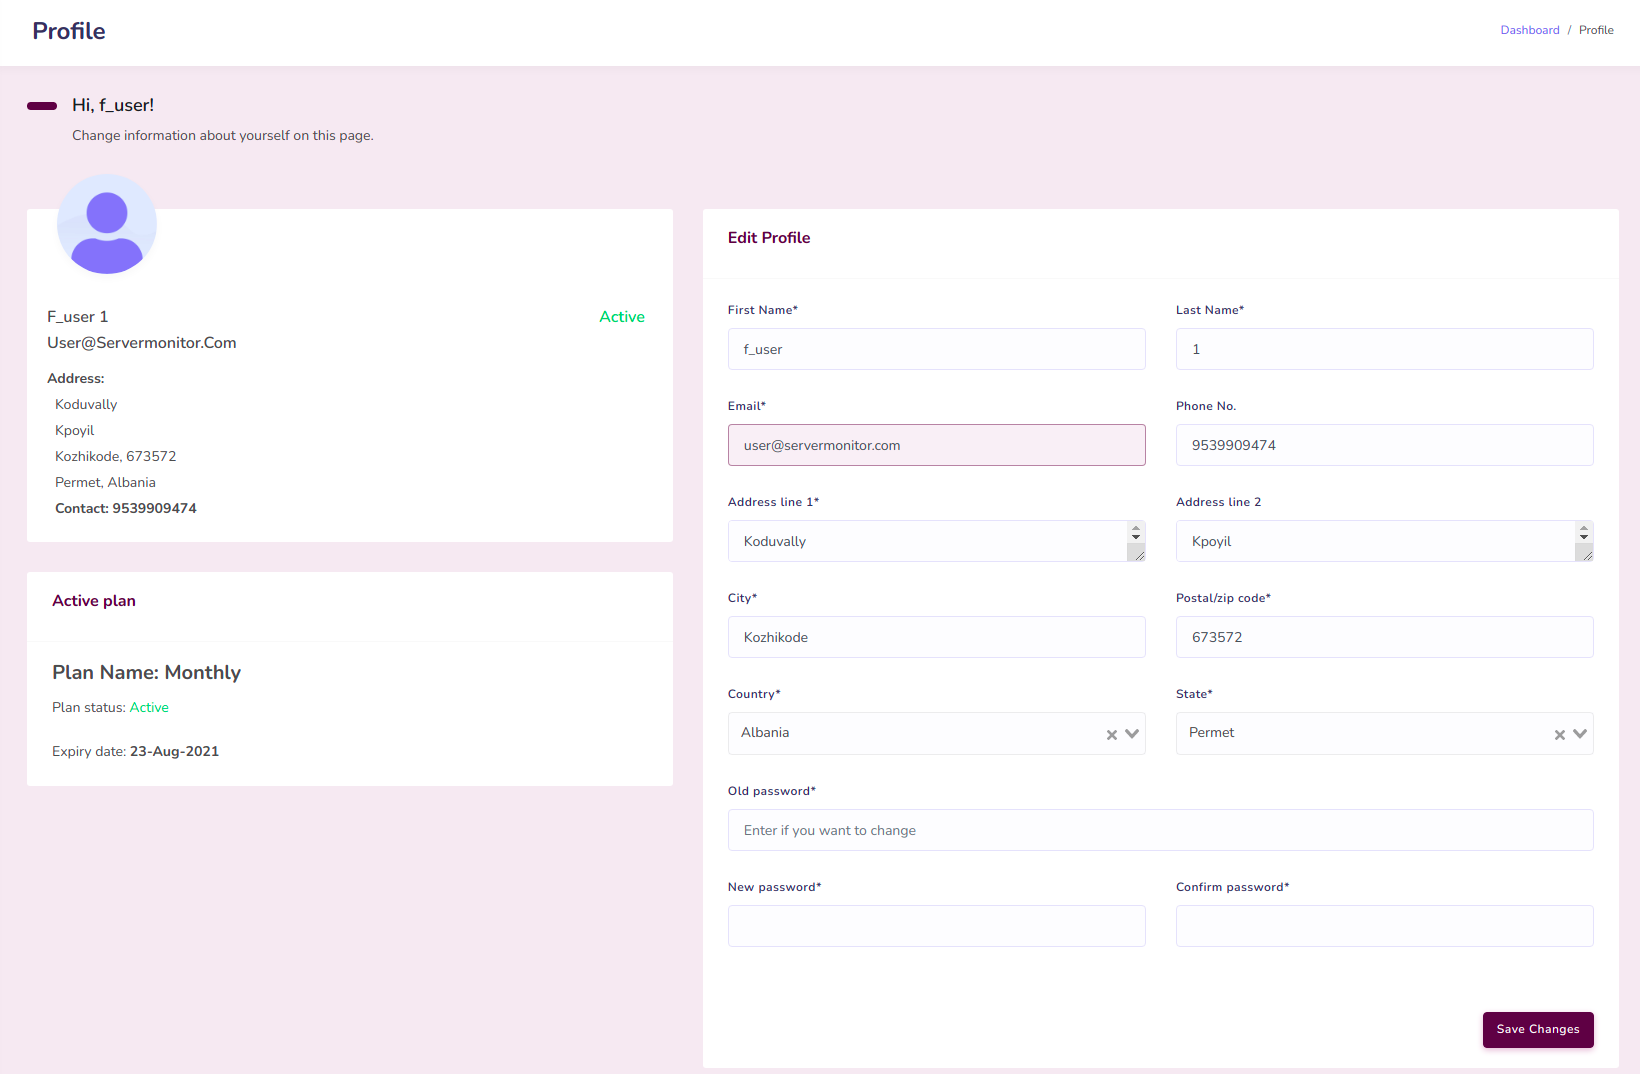Clear the Permet state selection

(1559, 735)
